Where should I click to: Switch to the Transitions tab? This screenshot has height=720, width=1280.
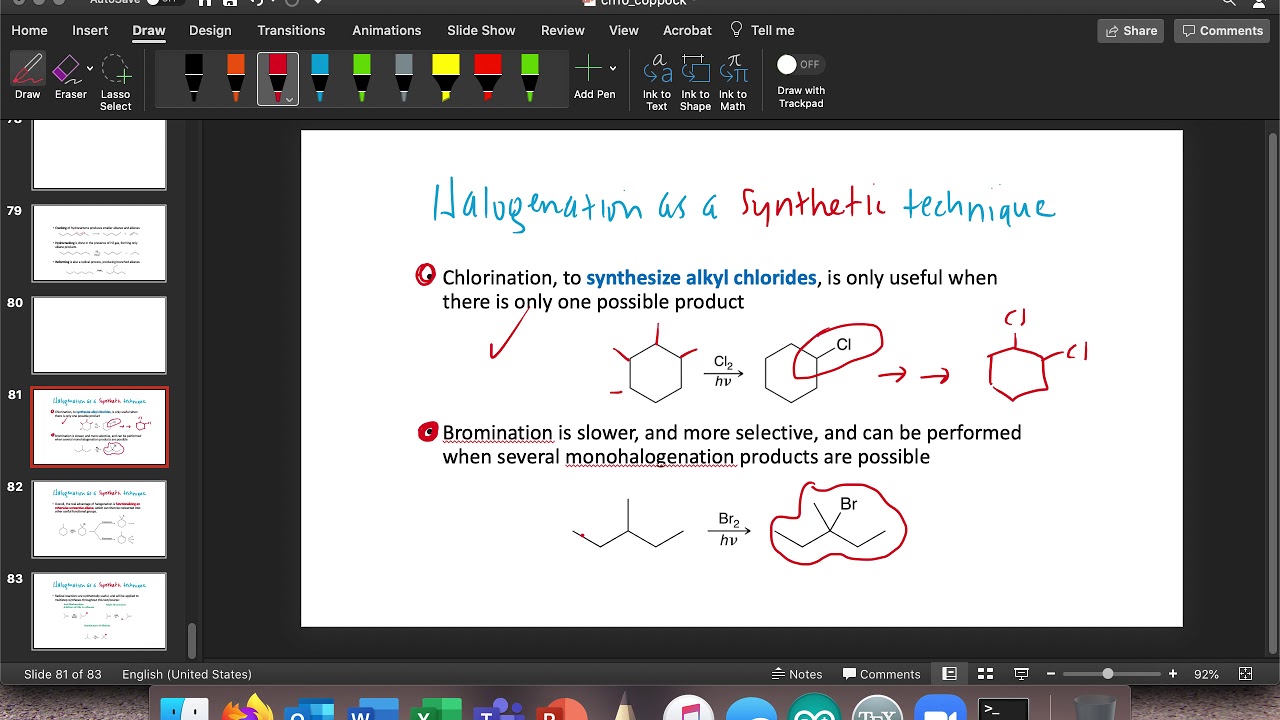point(291,30)
